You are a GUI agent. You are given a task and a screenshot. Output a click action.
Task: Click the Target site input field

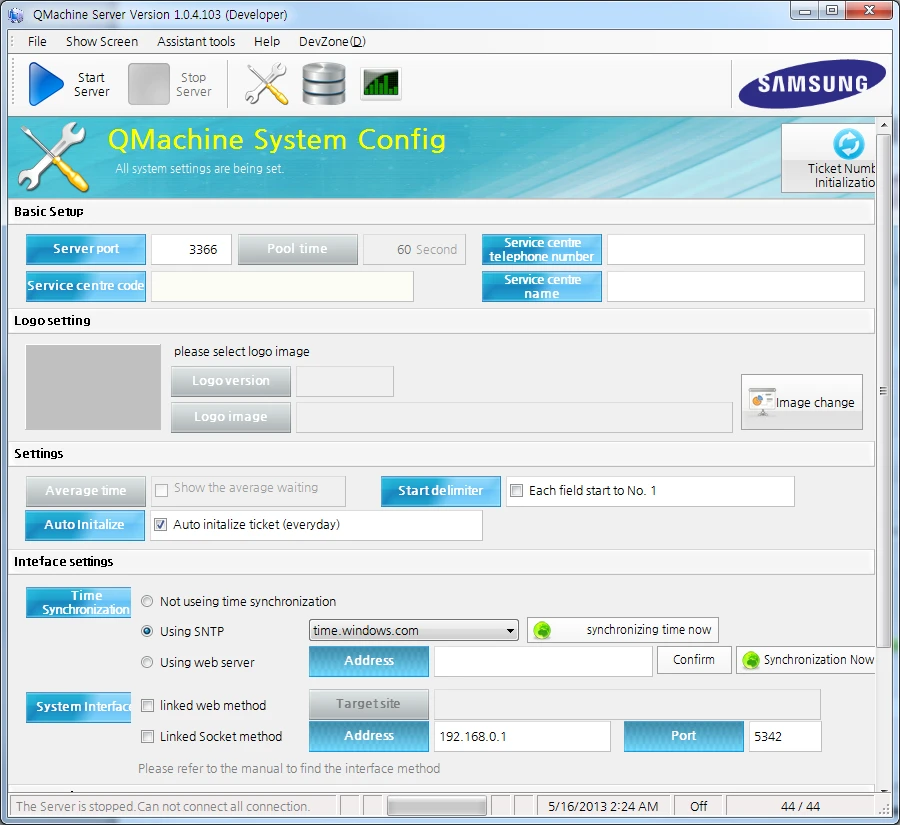pyautogui.click(x=627, y=704)
